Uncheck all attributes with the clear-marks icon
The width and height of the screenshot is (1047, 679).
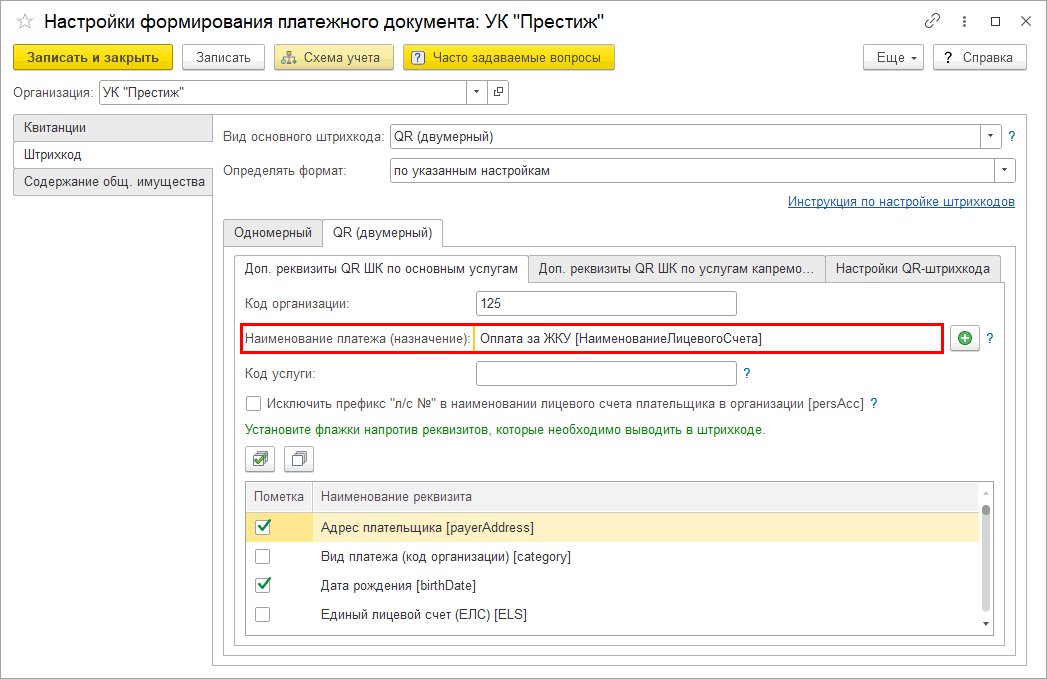click(298, 459)
